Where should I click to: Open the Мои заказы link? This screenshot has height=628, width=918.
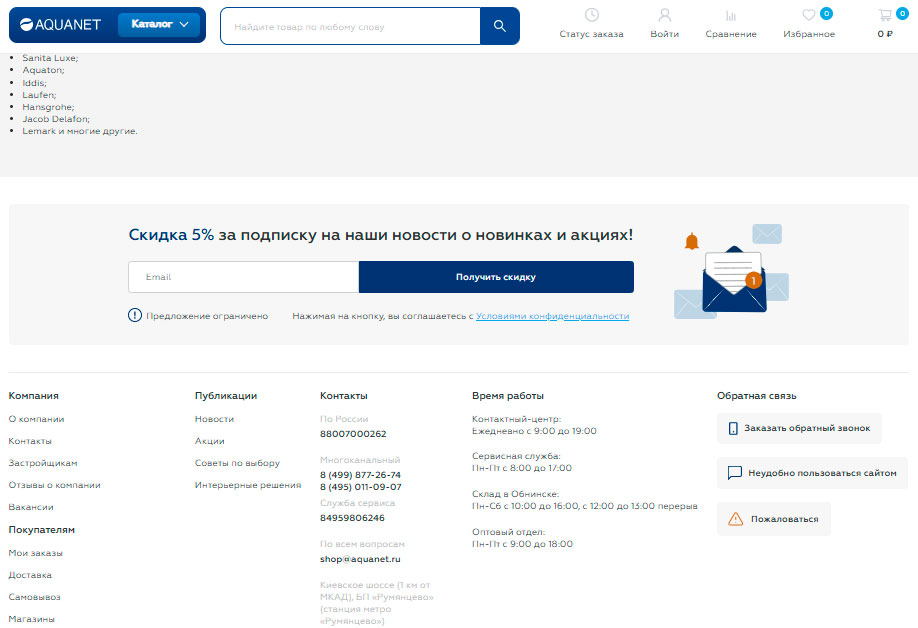[x=35, y=552]
